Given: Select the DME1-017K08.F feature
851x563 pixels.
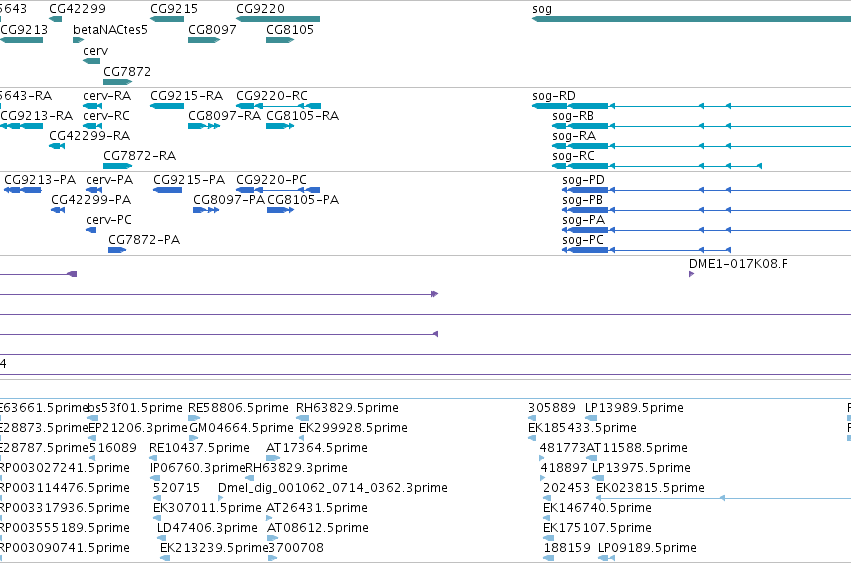Looking at the screenshot, I should pos(738,264).
